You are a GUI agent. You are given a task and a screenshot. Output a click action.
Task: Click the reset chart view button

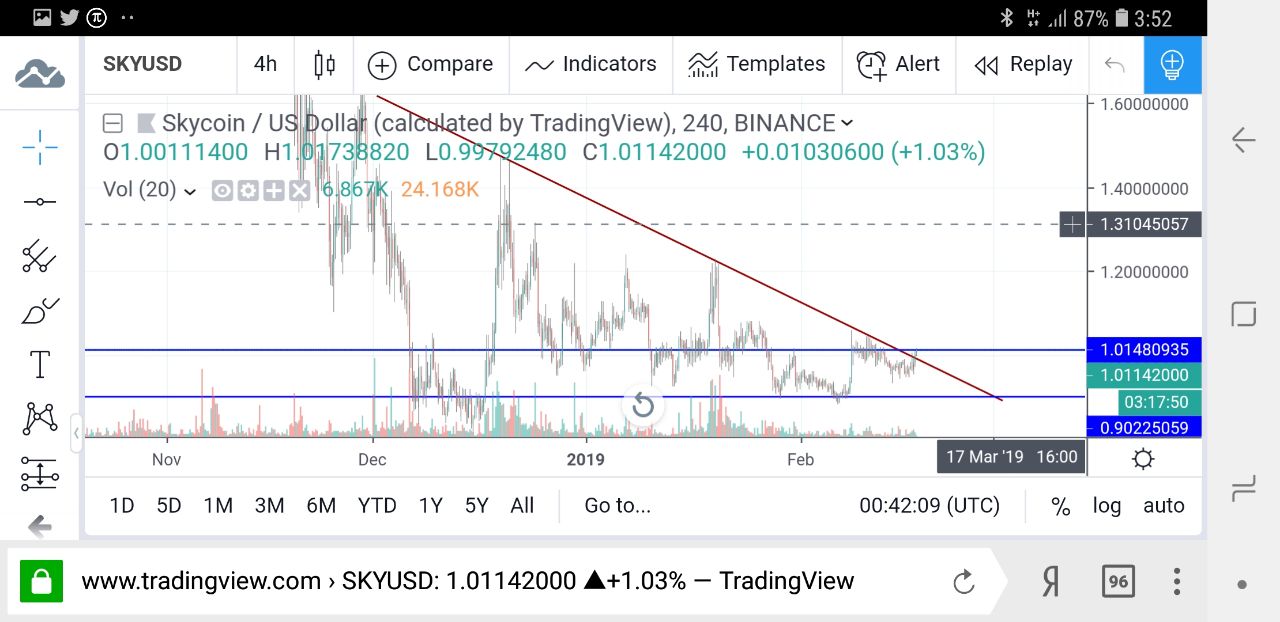(643, 406)
